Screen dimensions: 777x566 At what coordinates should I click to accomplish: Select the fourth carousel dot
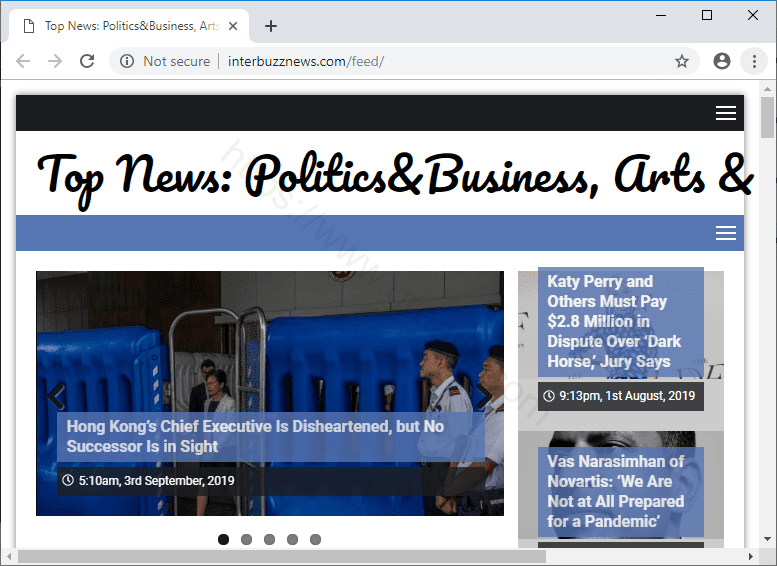(292, 539)
